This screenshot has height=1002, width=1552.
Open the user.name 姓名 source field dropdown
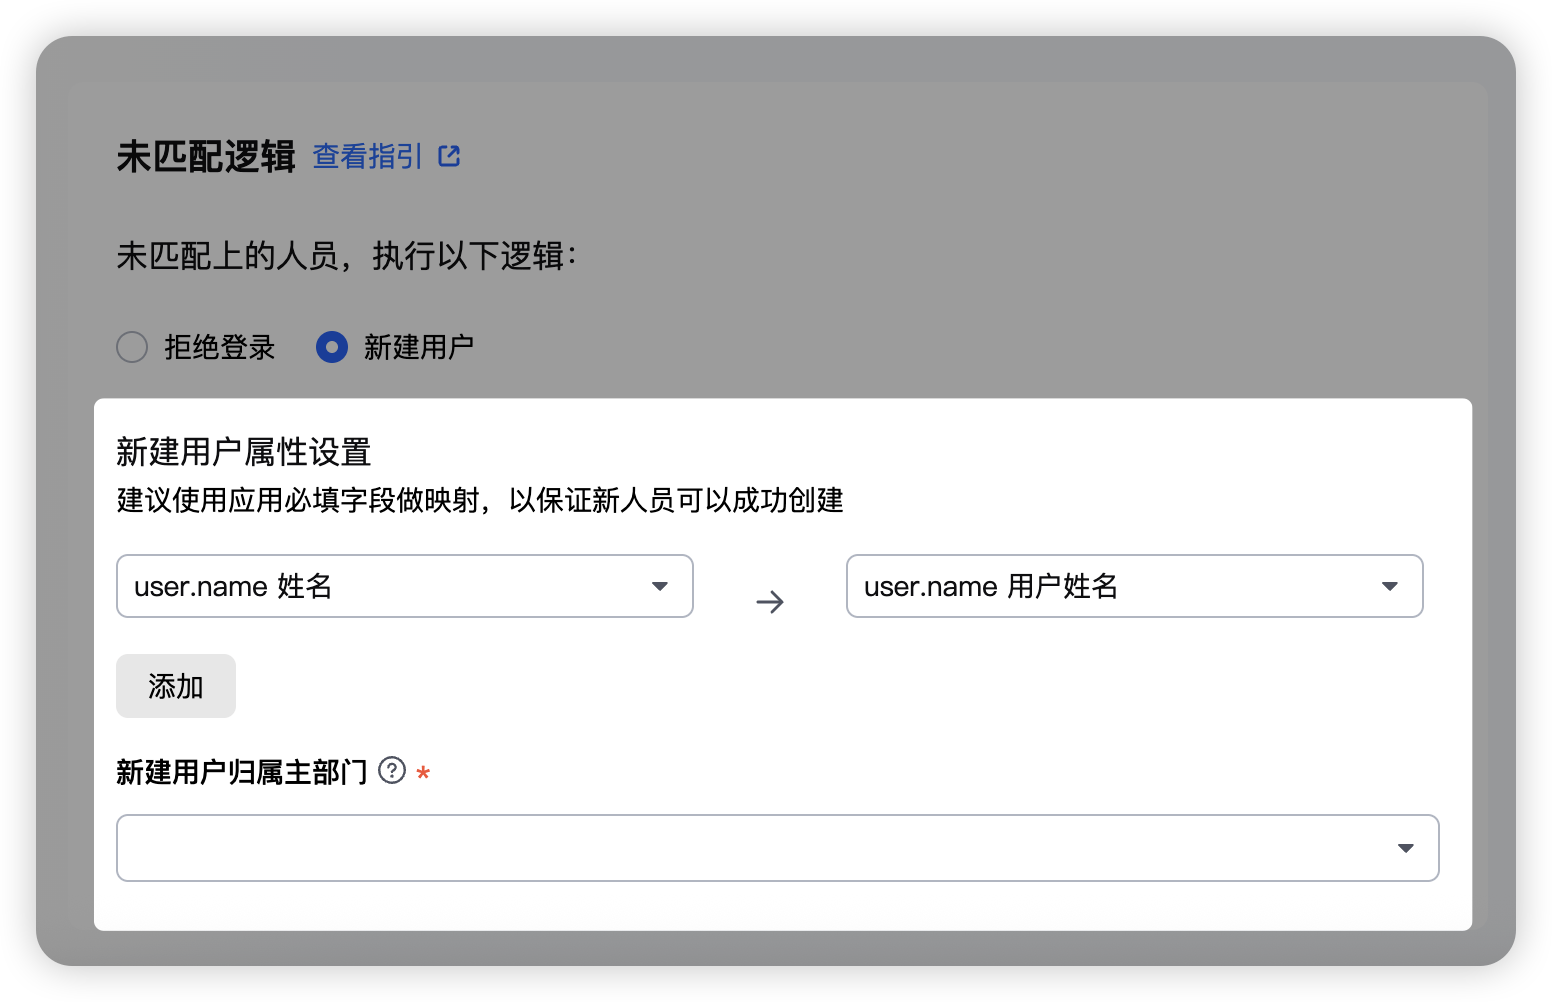[x=405, y=586]
